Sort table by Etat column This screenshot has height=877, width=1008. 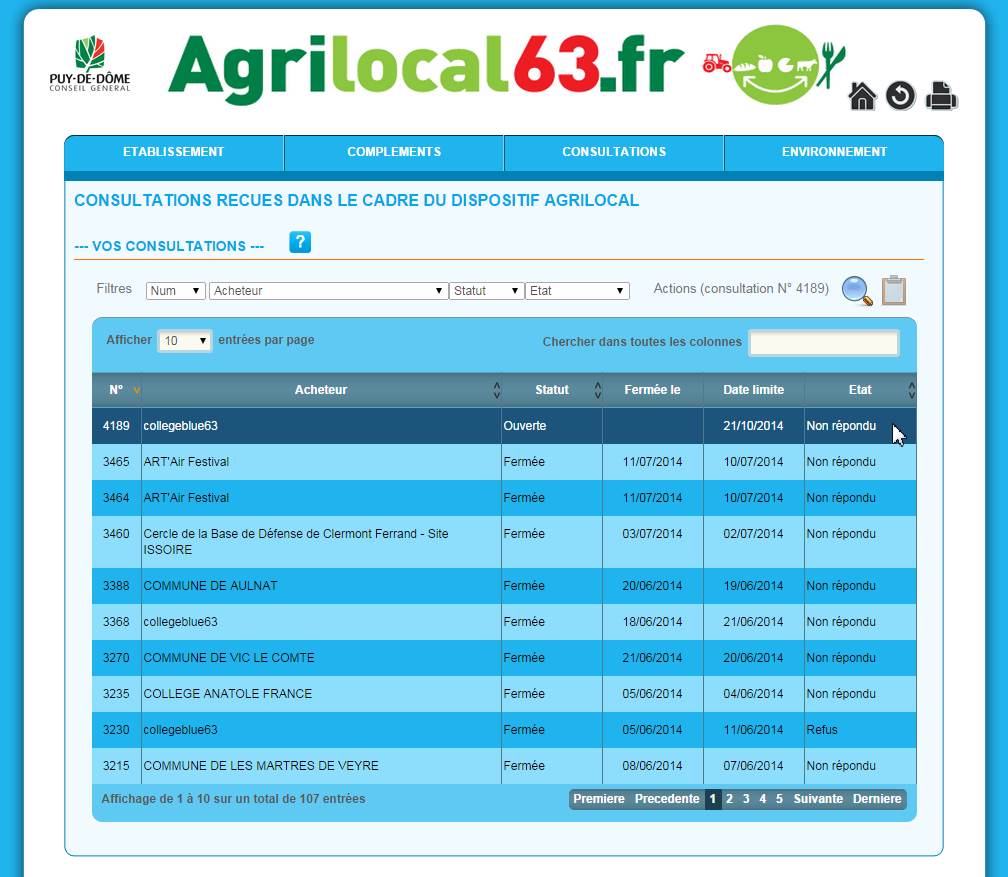(x=860, y=390)
